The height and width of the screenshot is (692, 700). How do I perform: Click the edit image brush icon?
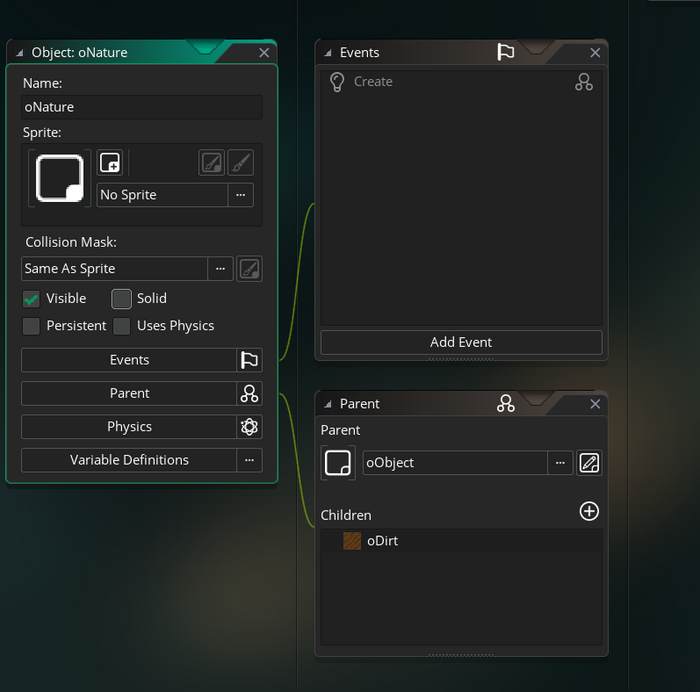241,163
